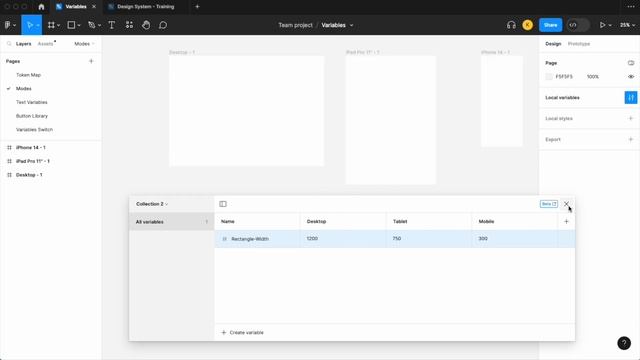Select the iPhone 14 - 1 layer

[x=31, y=148]
